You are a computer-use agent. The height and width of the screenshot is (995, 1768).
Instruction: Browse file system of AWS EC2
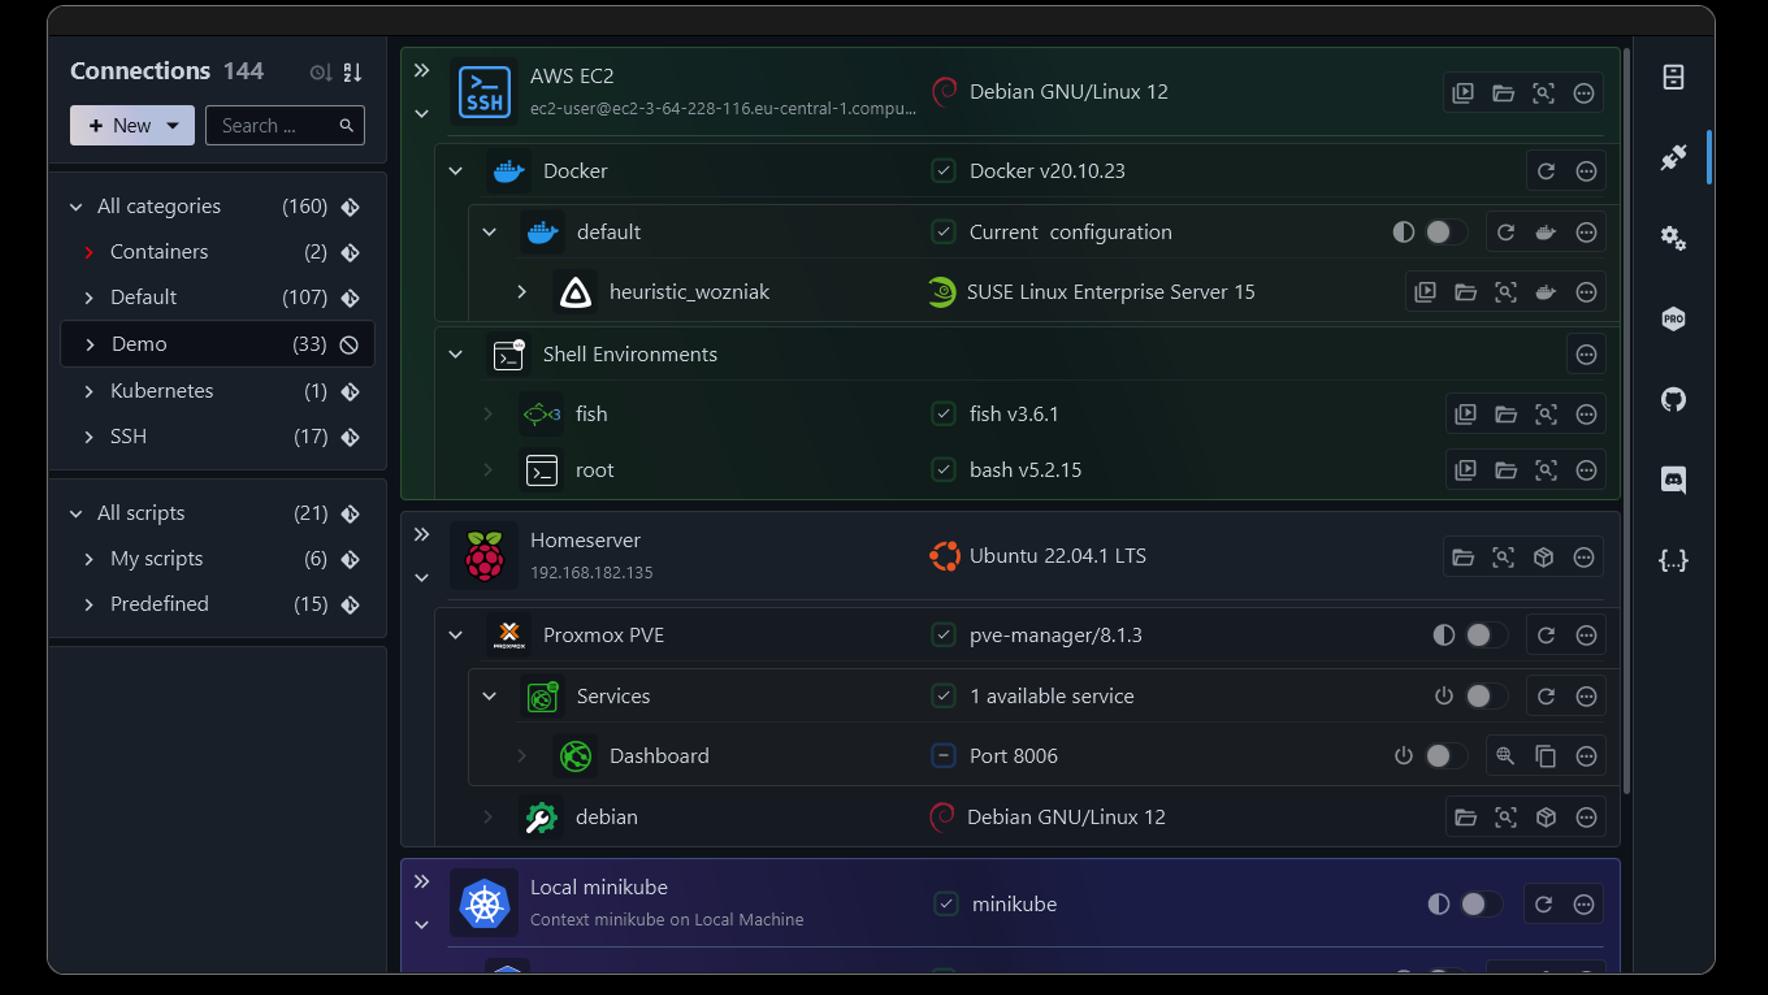point(1503,93)
